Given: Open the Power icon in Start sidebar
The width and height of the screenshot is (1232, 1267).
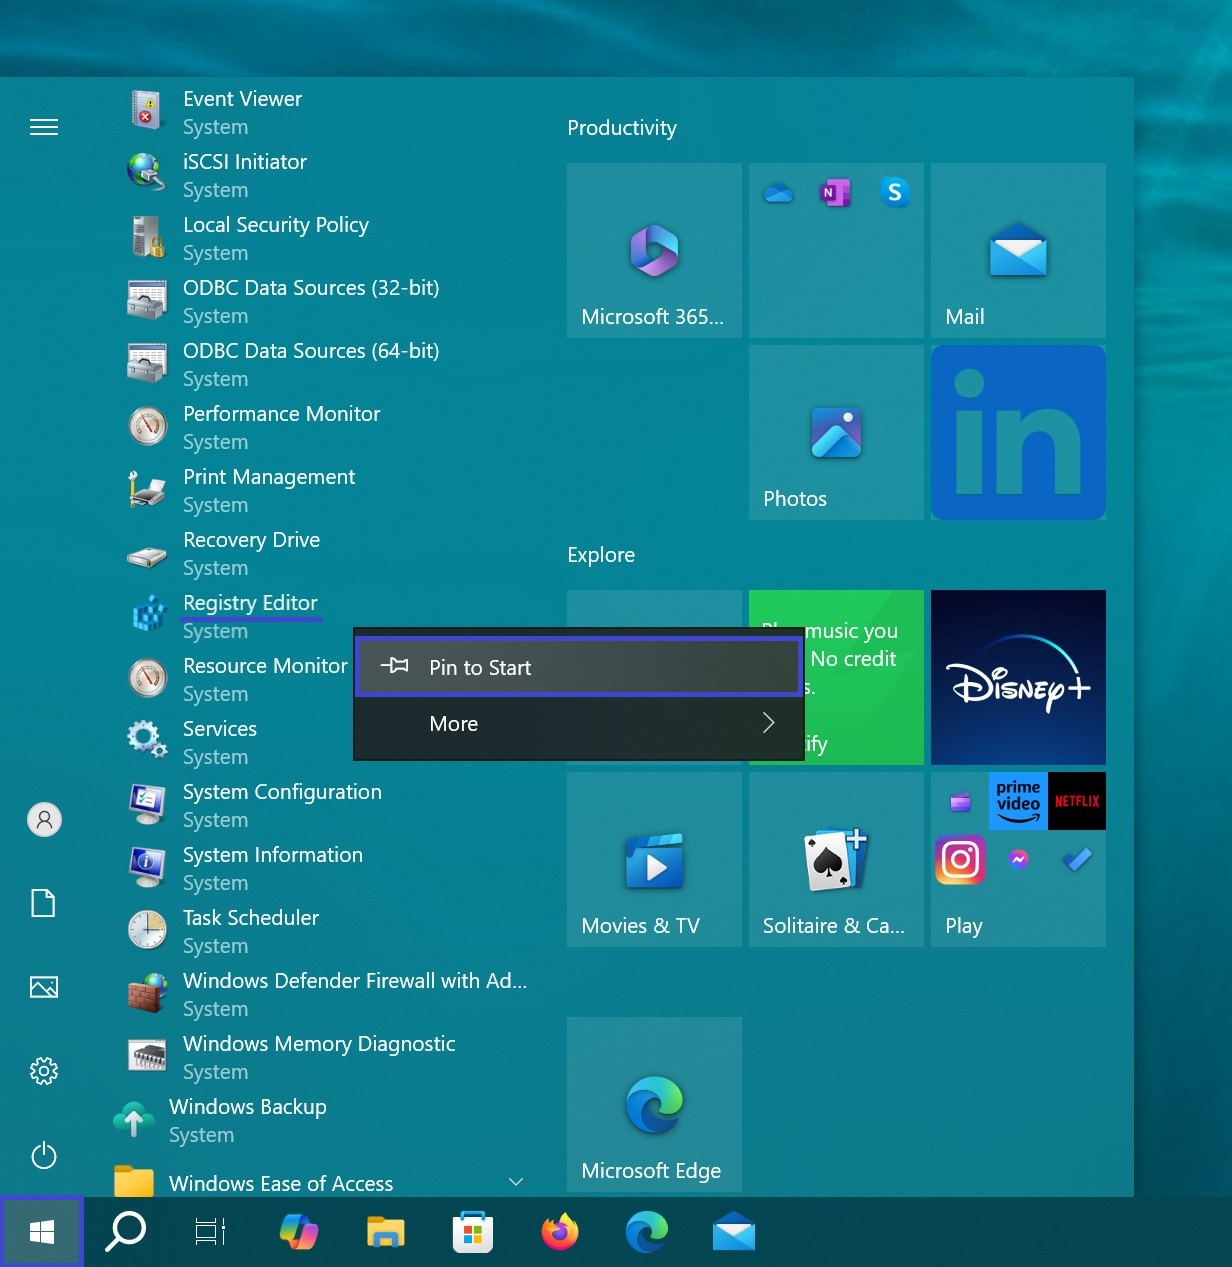Looking at the screenshot, I should [44, 1156].
